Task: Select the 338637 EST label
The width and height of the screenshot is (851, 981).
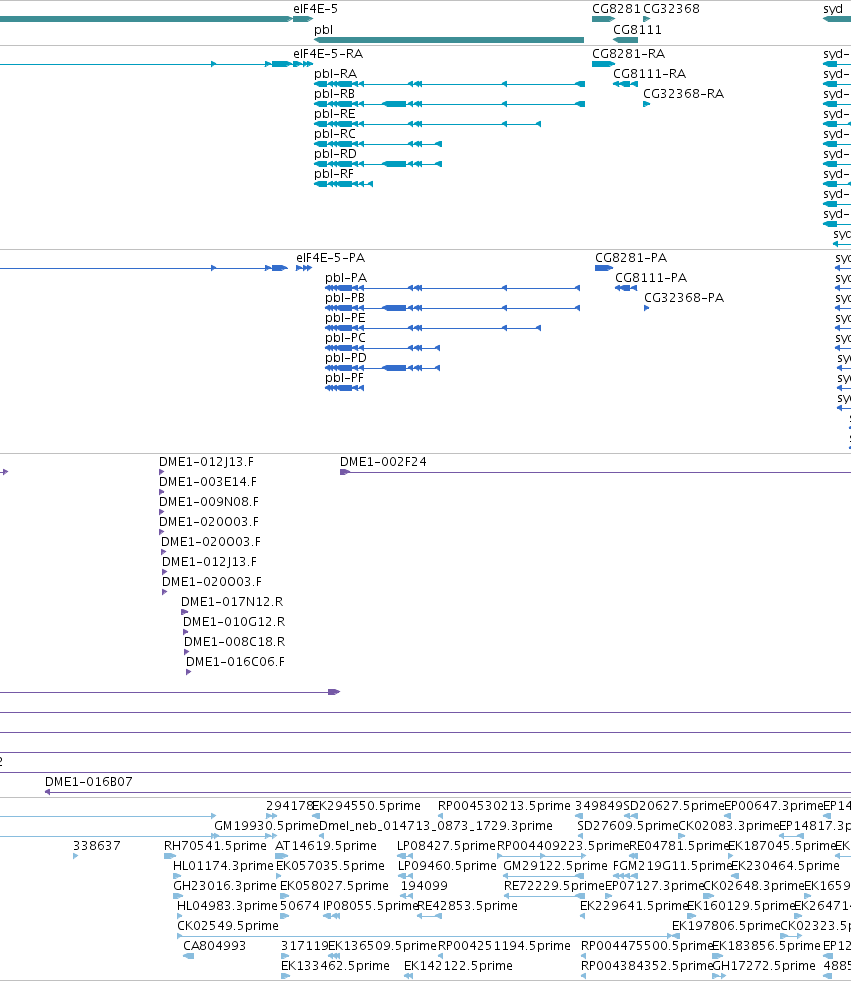Action: (x=96, y=846)
